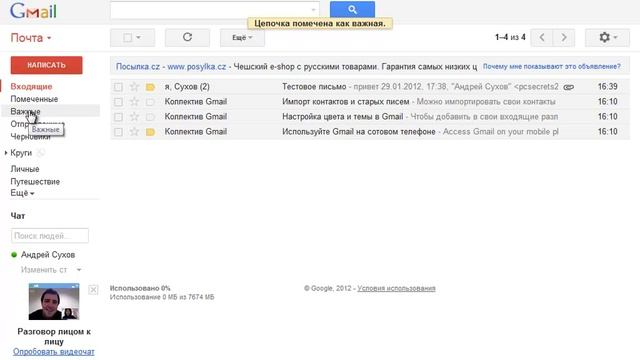Viewport: 640px width, 360px height.
Task: Open 'Используйте Gmail на сотовом телефоне' message subject
Action: pos(359,132)
